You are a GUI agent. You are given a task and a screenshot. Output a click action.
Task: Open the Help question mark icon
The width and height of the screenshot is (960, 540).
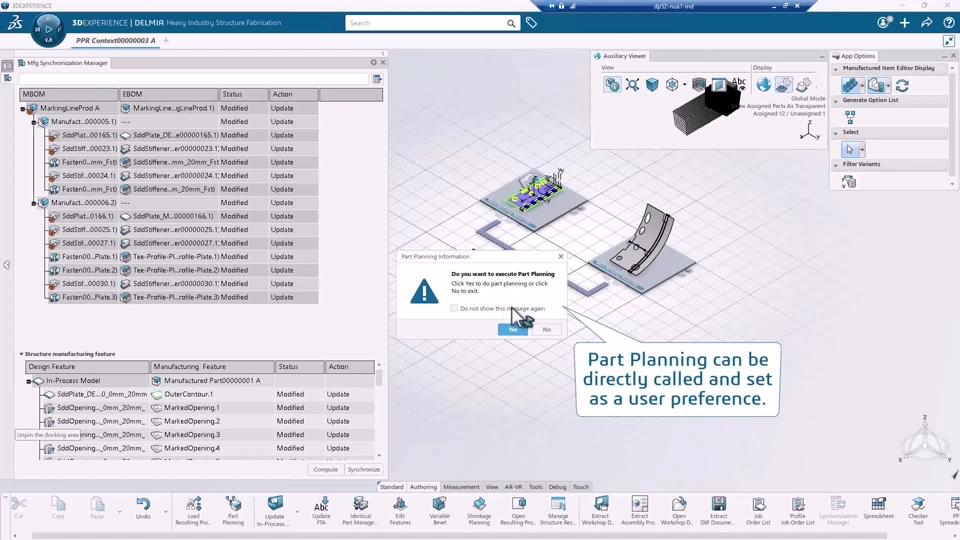coord(948,23)
